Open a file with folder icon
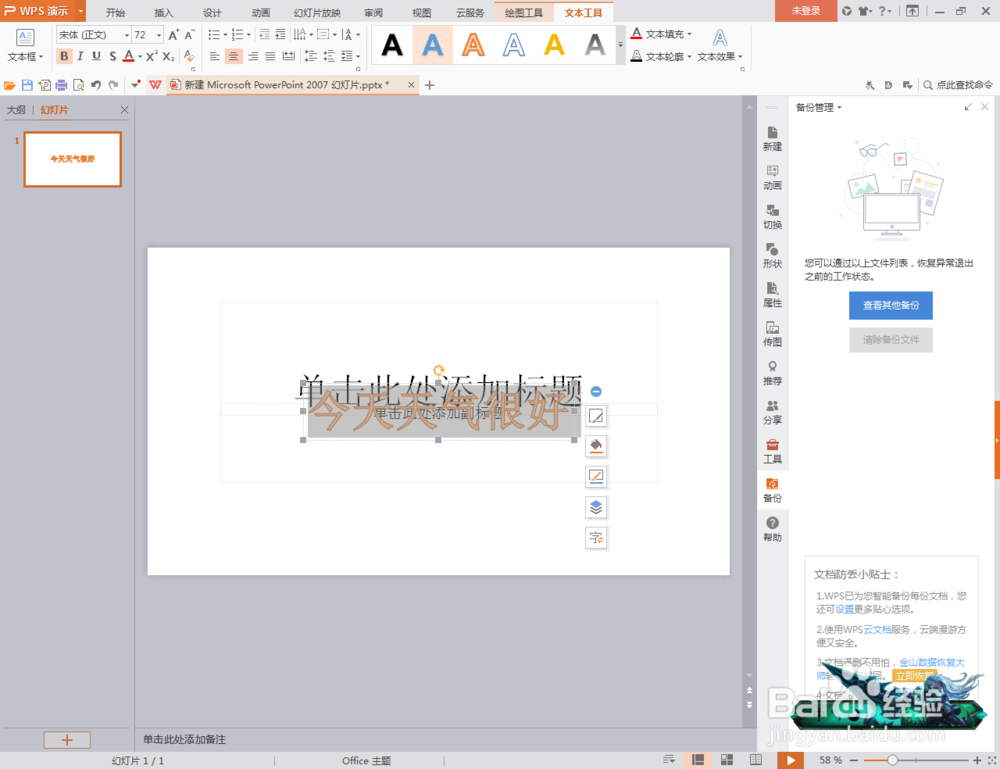The image size is (1000, 769). (x=10, y=85)
